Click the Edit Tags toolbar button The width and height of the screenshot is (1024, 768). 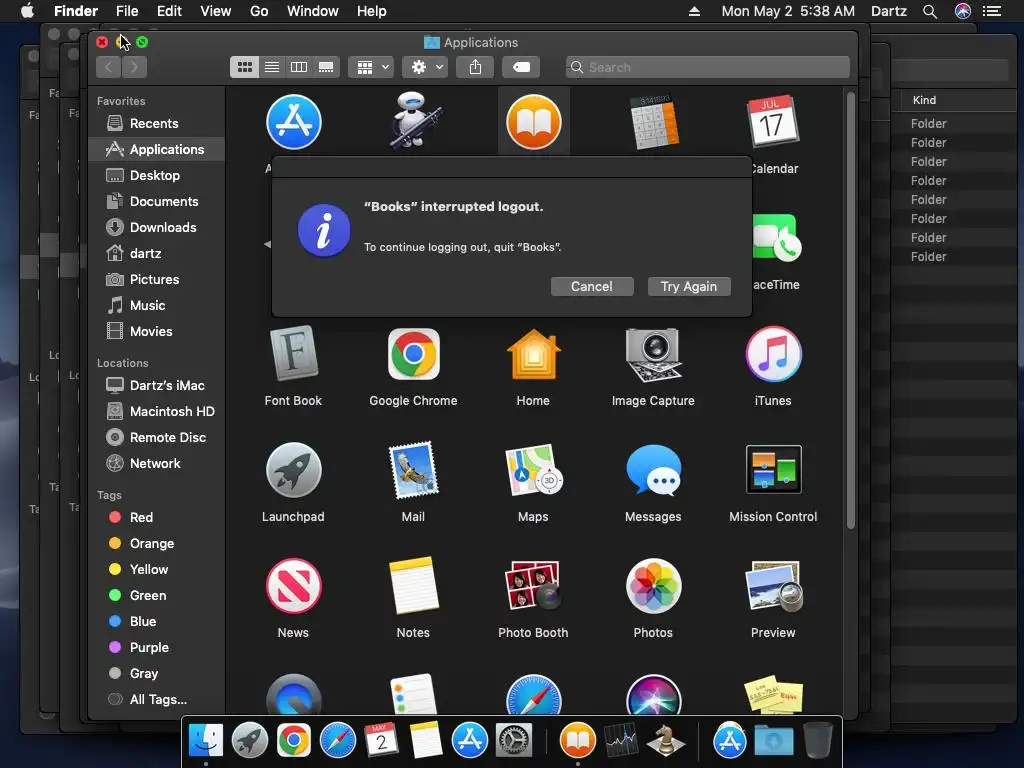click(521, 67)
